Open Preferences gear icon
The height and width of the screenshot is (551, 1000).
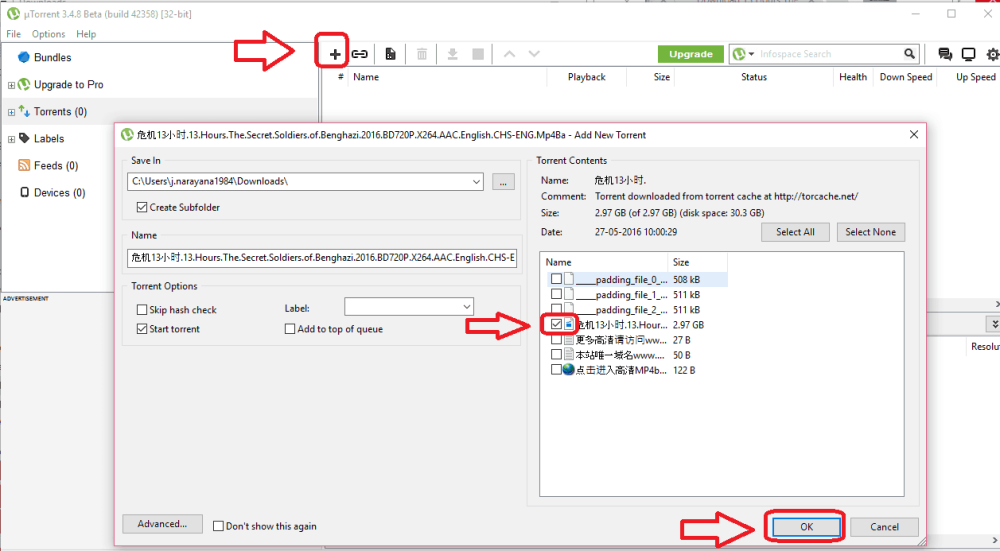click(992, 55)
